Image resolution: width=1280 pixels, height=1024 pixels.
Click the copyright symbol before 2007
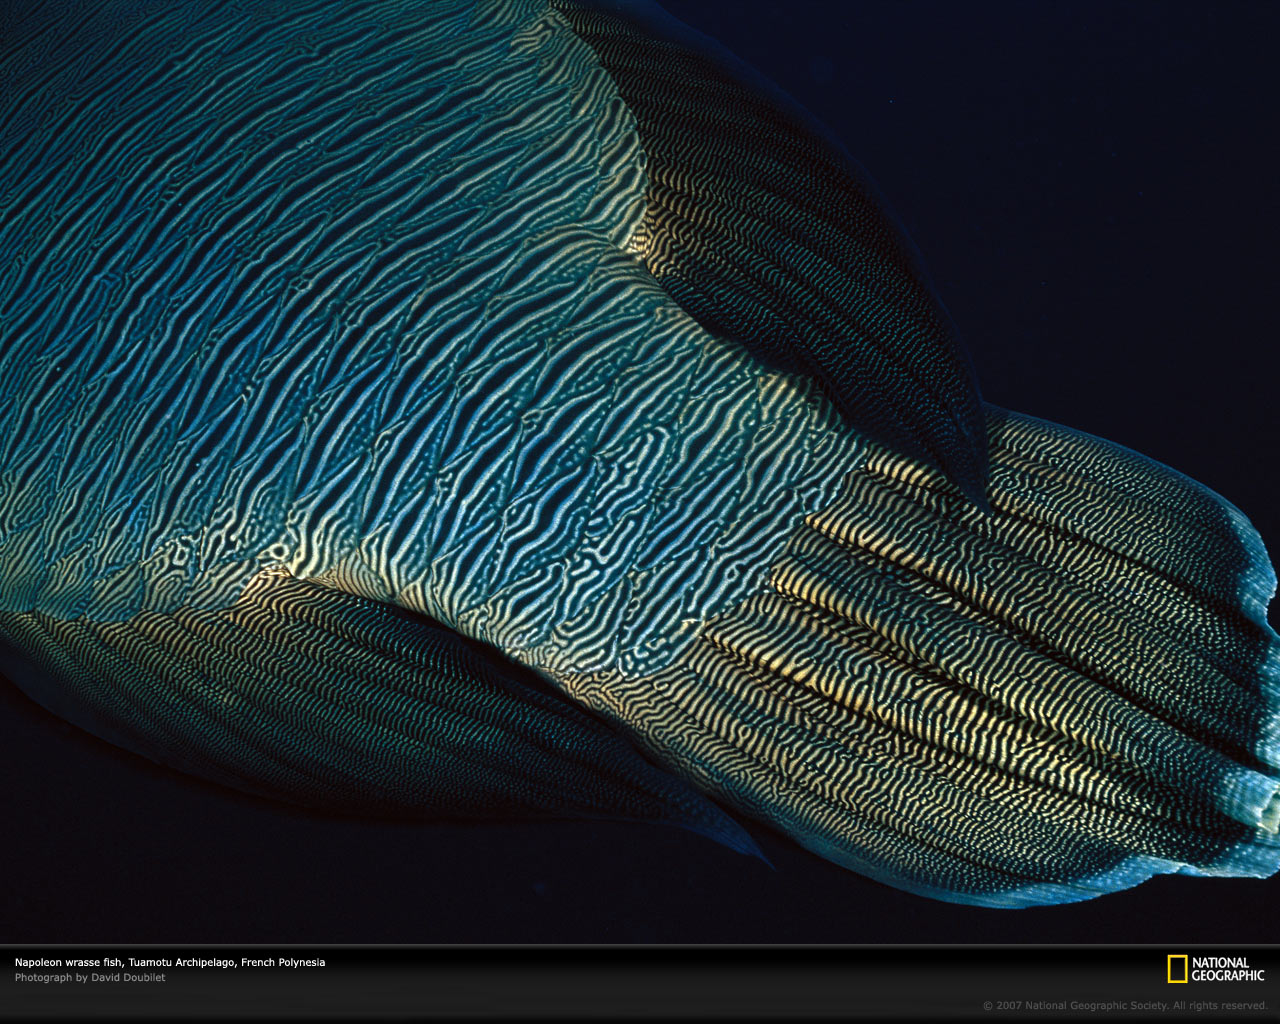[987, 1005]
